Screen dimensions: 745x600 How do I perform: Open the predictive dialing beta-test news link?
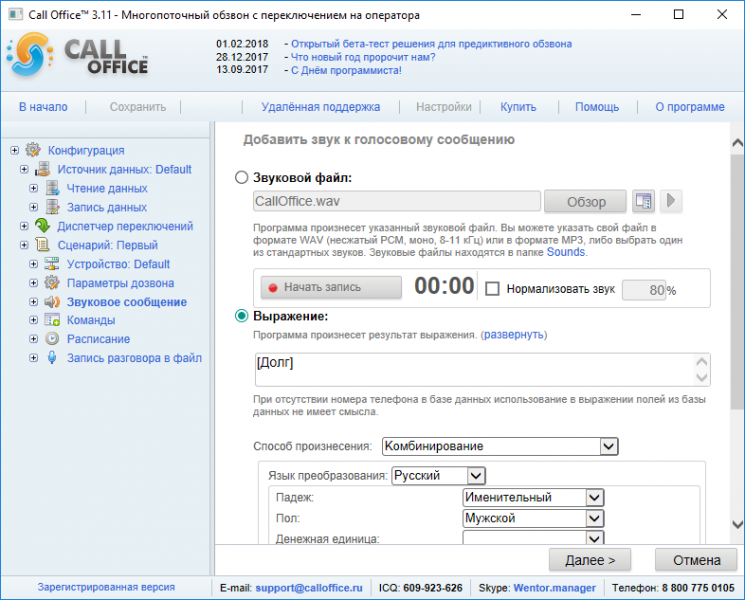431,44
